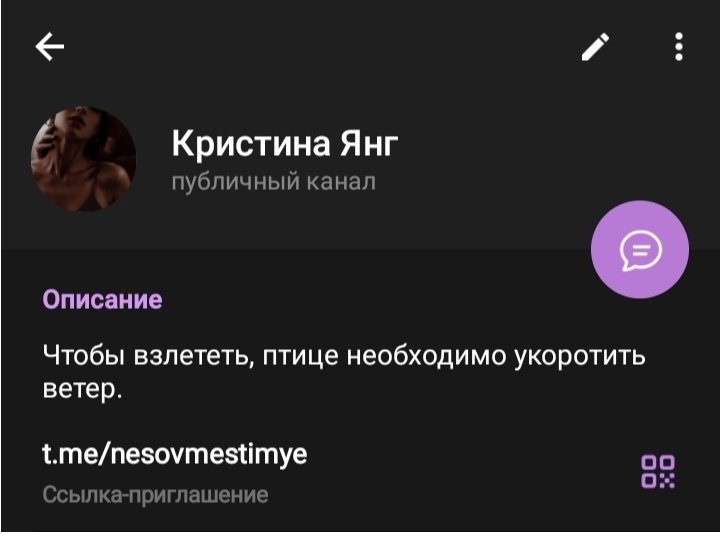The width and height of the screenshot is (720, 540).
Task: Go back using the arrow icon
Action: [50, 46]
